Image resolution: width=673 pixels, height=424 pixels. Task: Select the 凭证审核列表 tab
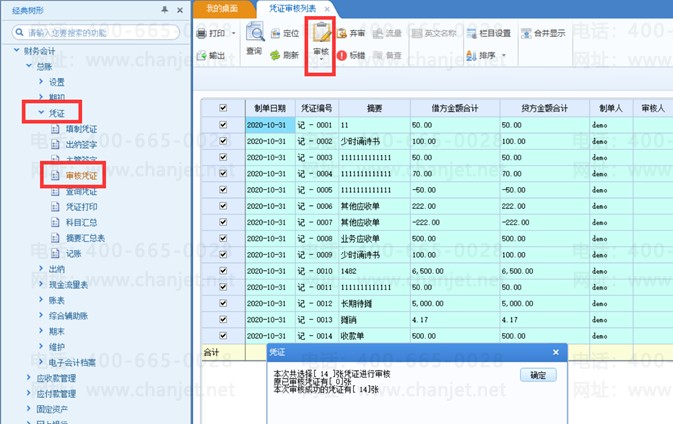[293, 9]
